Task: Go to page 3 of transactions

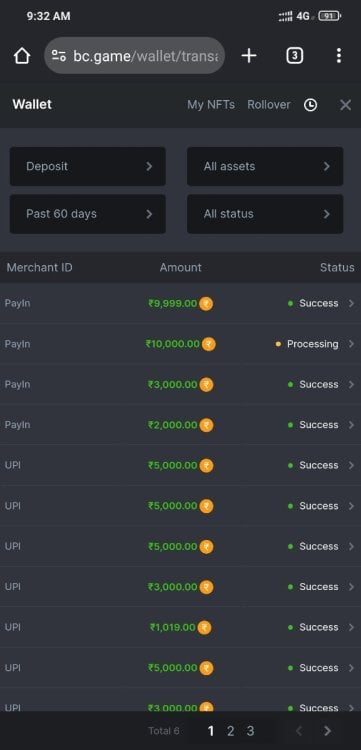Action: pos(250,731)
